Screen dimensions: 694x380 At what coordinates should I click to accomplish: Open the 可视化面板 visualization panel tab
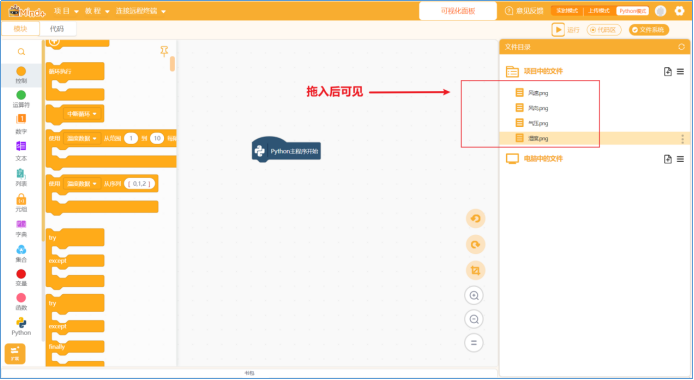[x=458, y=11]
